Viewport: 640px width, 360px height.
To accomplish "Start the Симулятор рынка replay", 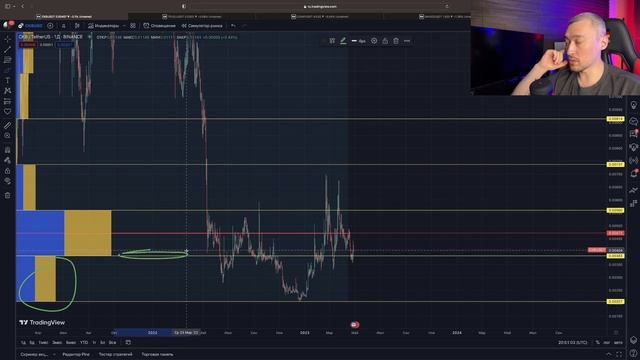I will (x=202, y=26).
